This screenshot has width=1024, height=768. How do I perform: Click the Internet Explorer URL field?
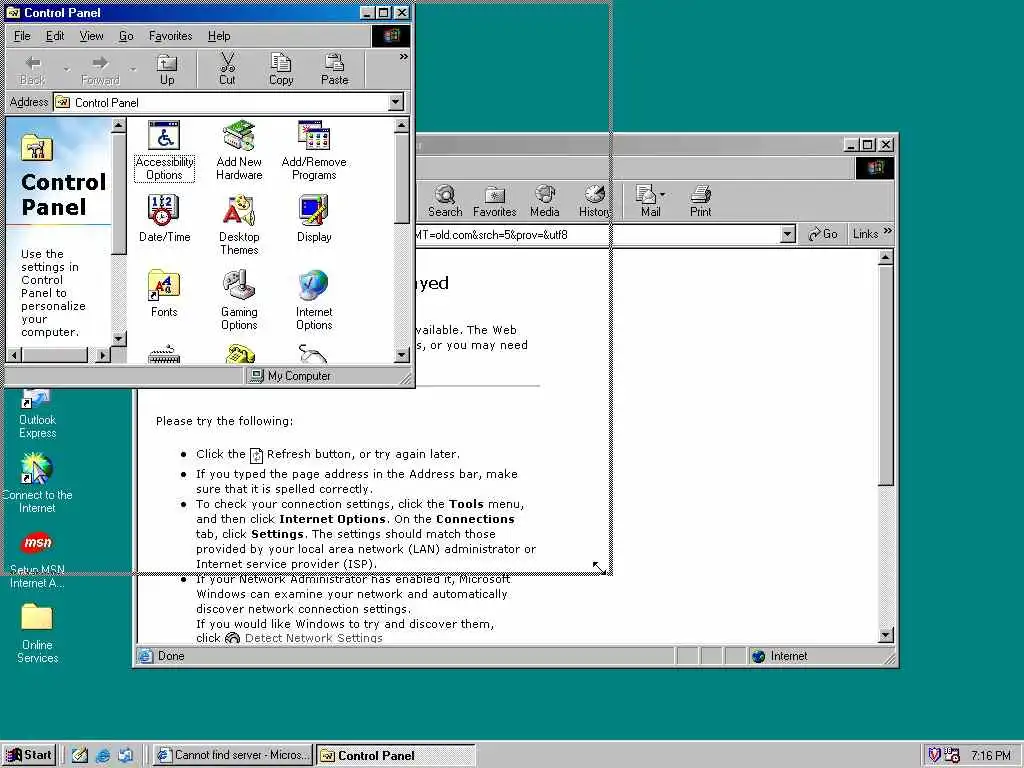(598, 234)
